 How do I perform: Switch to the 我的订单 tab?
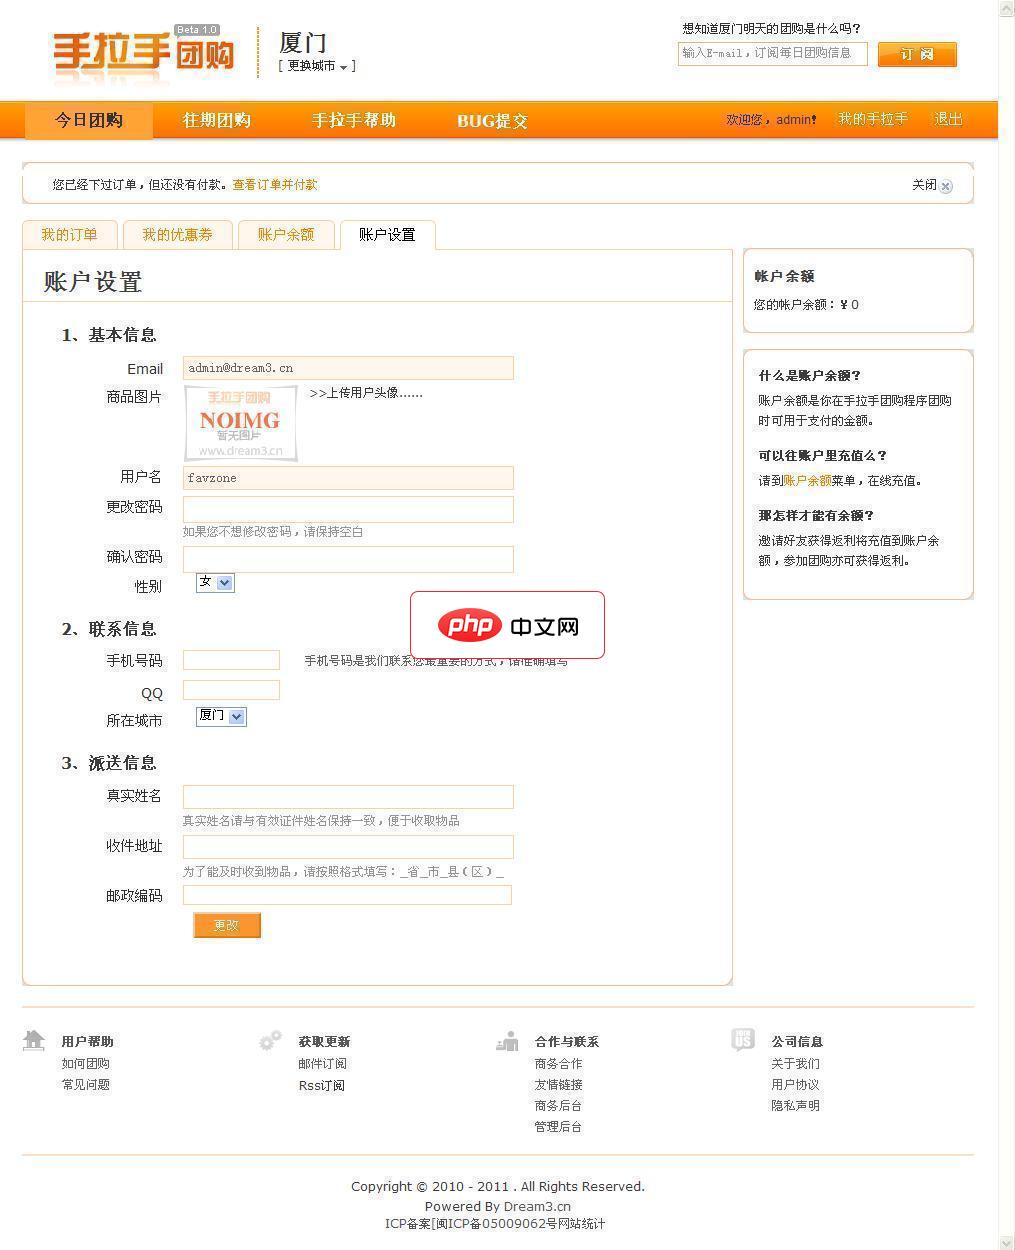click(70, 234)
